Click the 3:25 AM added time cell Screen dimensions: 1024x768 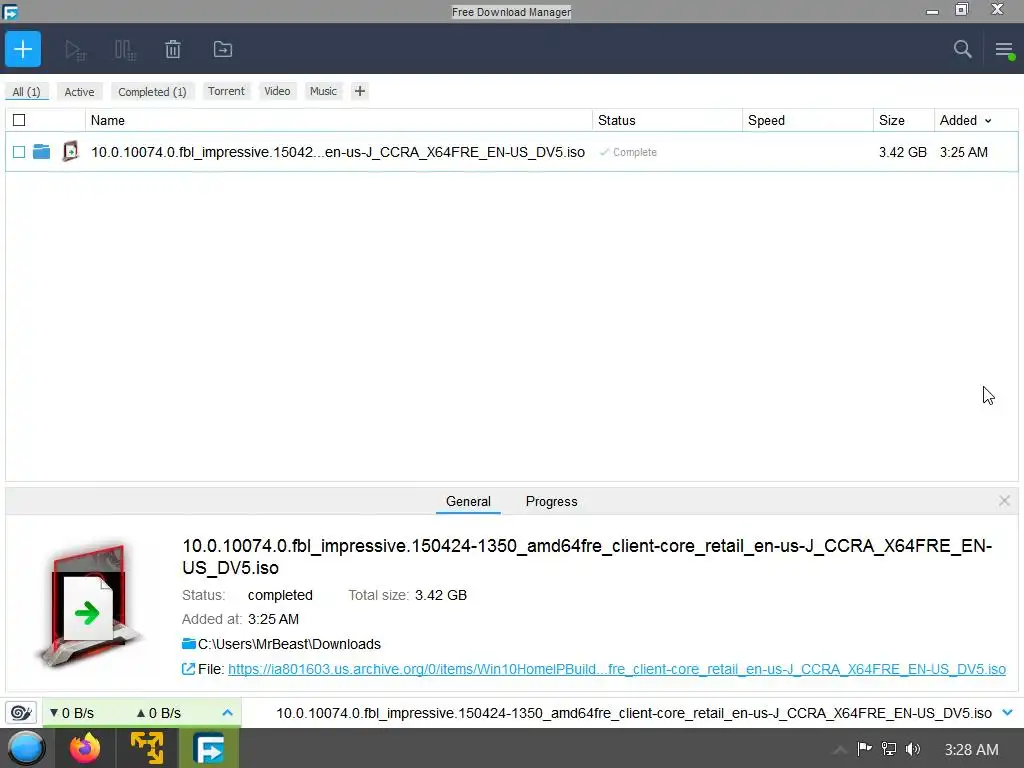pos(963,152)
